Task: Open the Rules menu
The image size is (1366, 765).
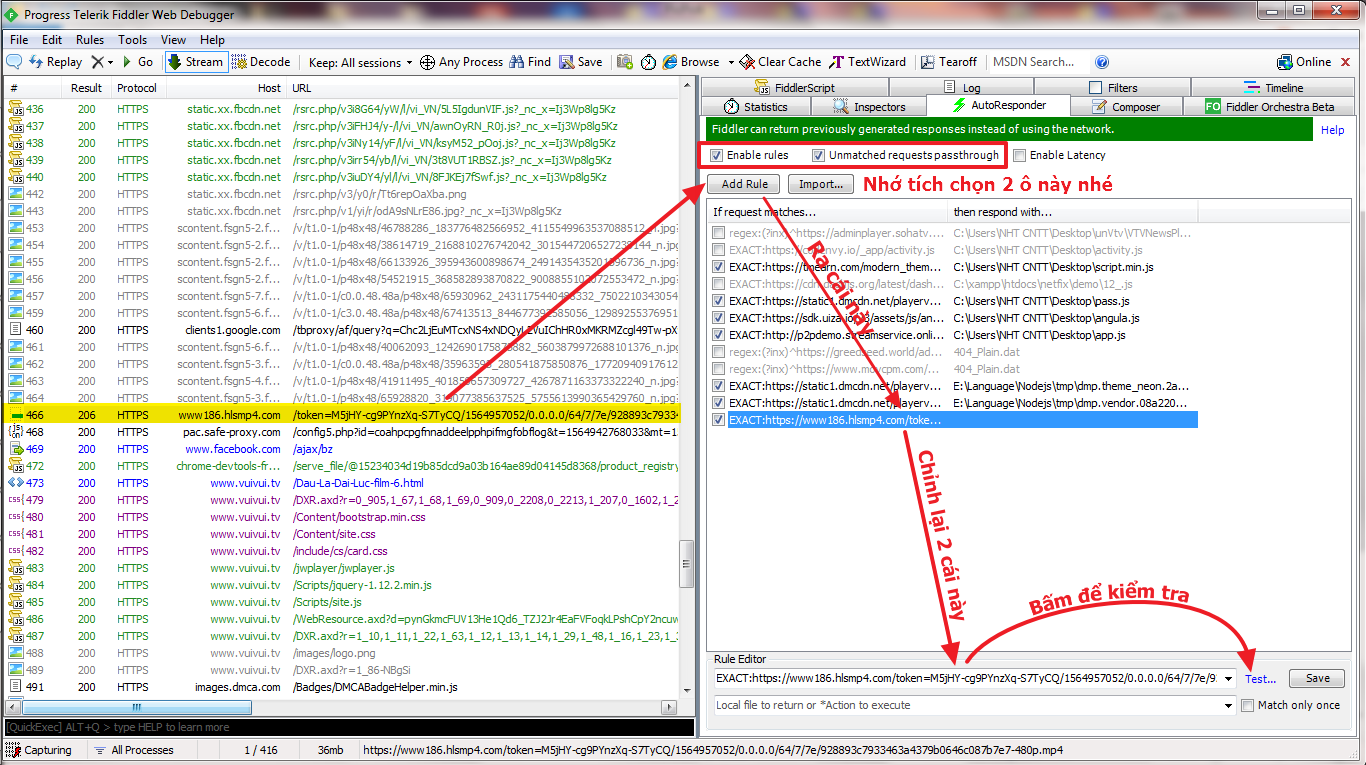Action: coord(90,40)
